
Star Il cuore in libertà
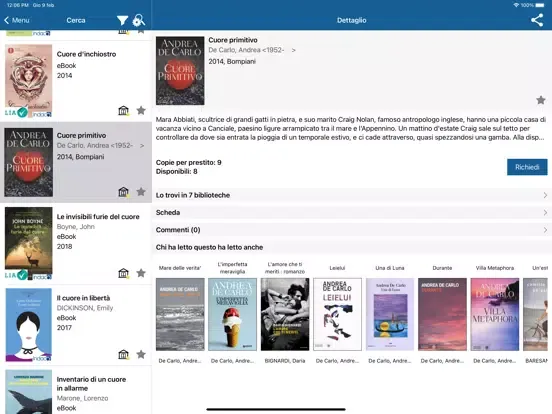[141, 355]
